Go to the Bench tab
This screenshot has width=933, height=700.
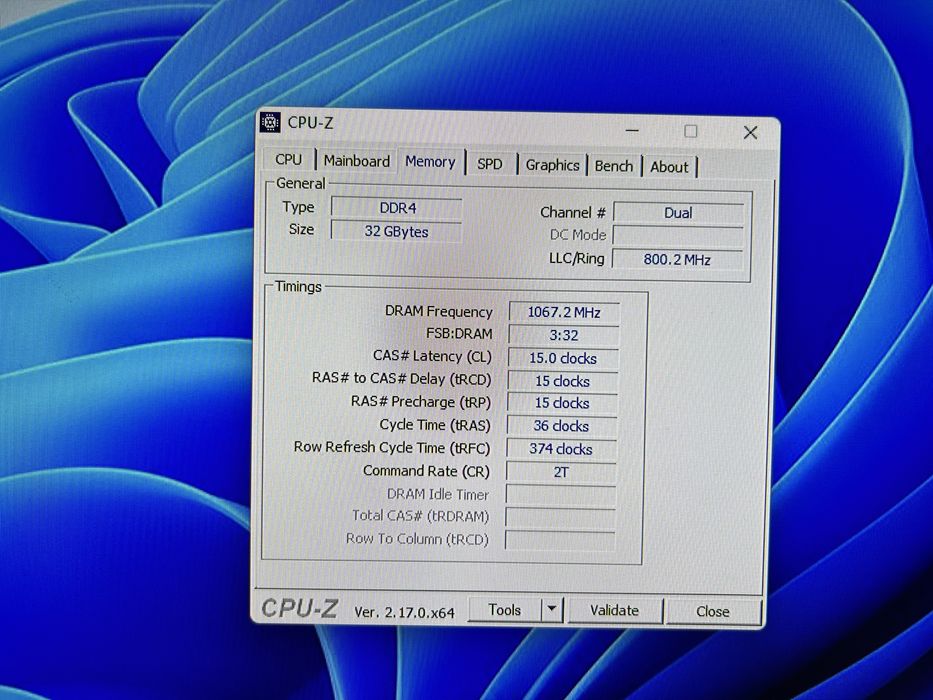[613, 166]
